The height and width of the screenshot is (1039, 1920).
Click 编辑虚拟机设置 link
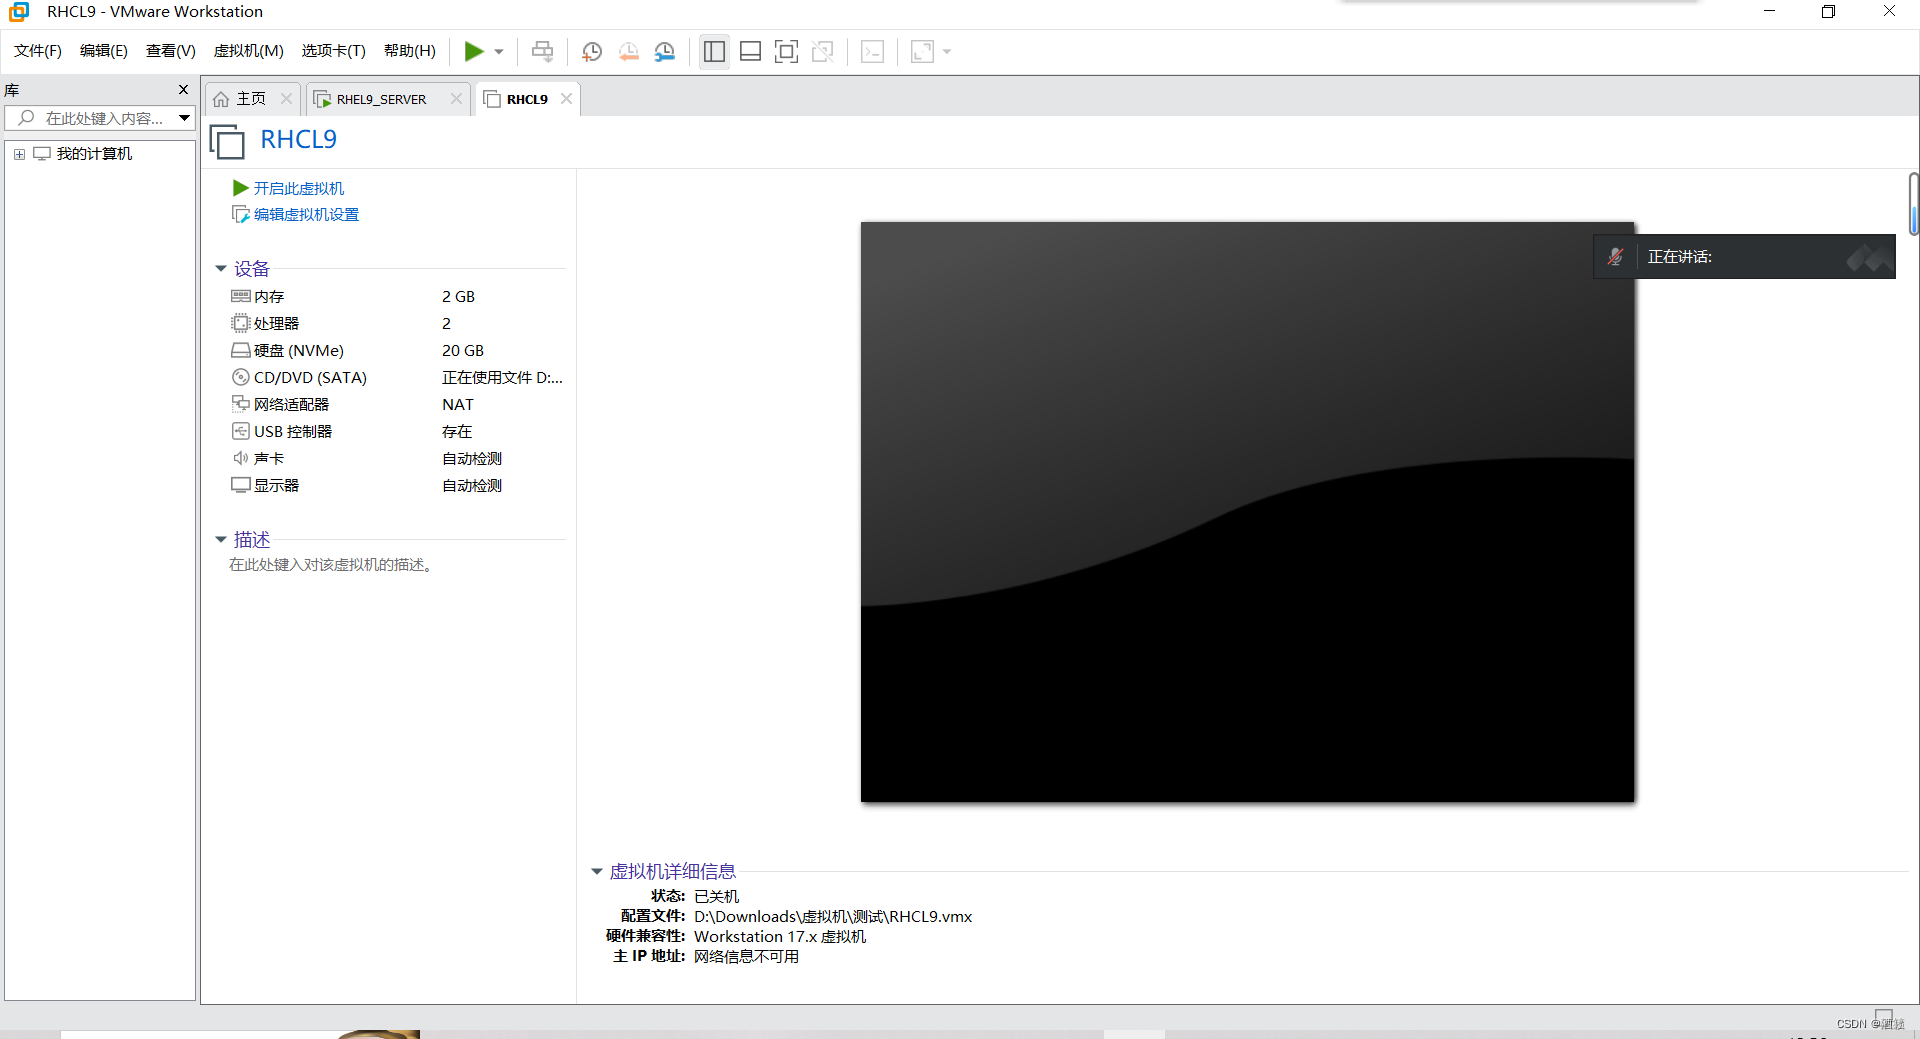tap(306, 214)
